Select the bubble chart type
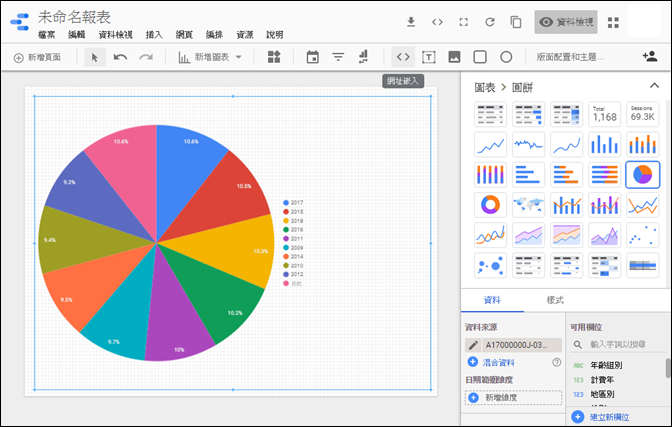 (x=490, y=265)
